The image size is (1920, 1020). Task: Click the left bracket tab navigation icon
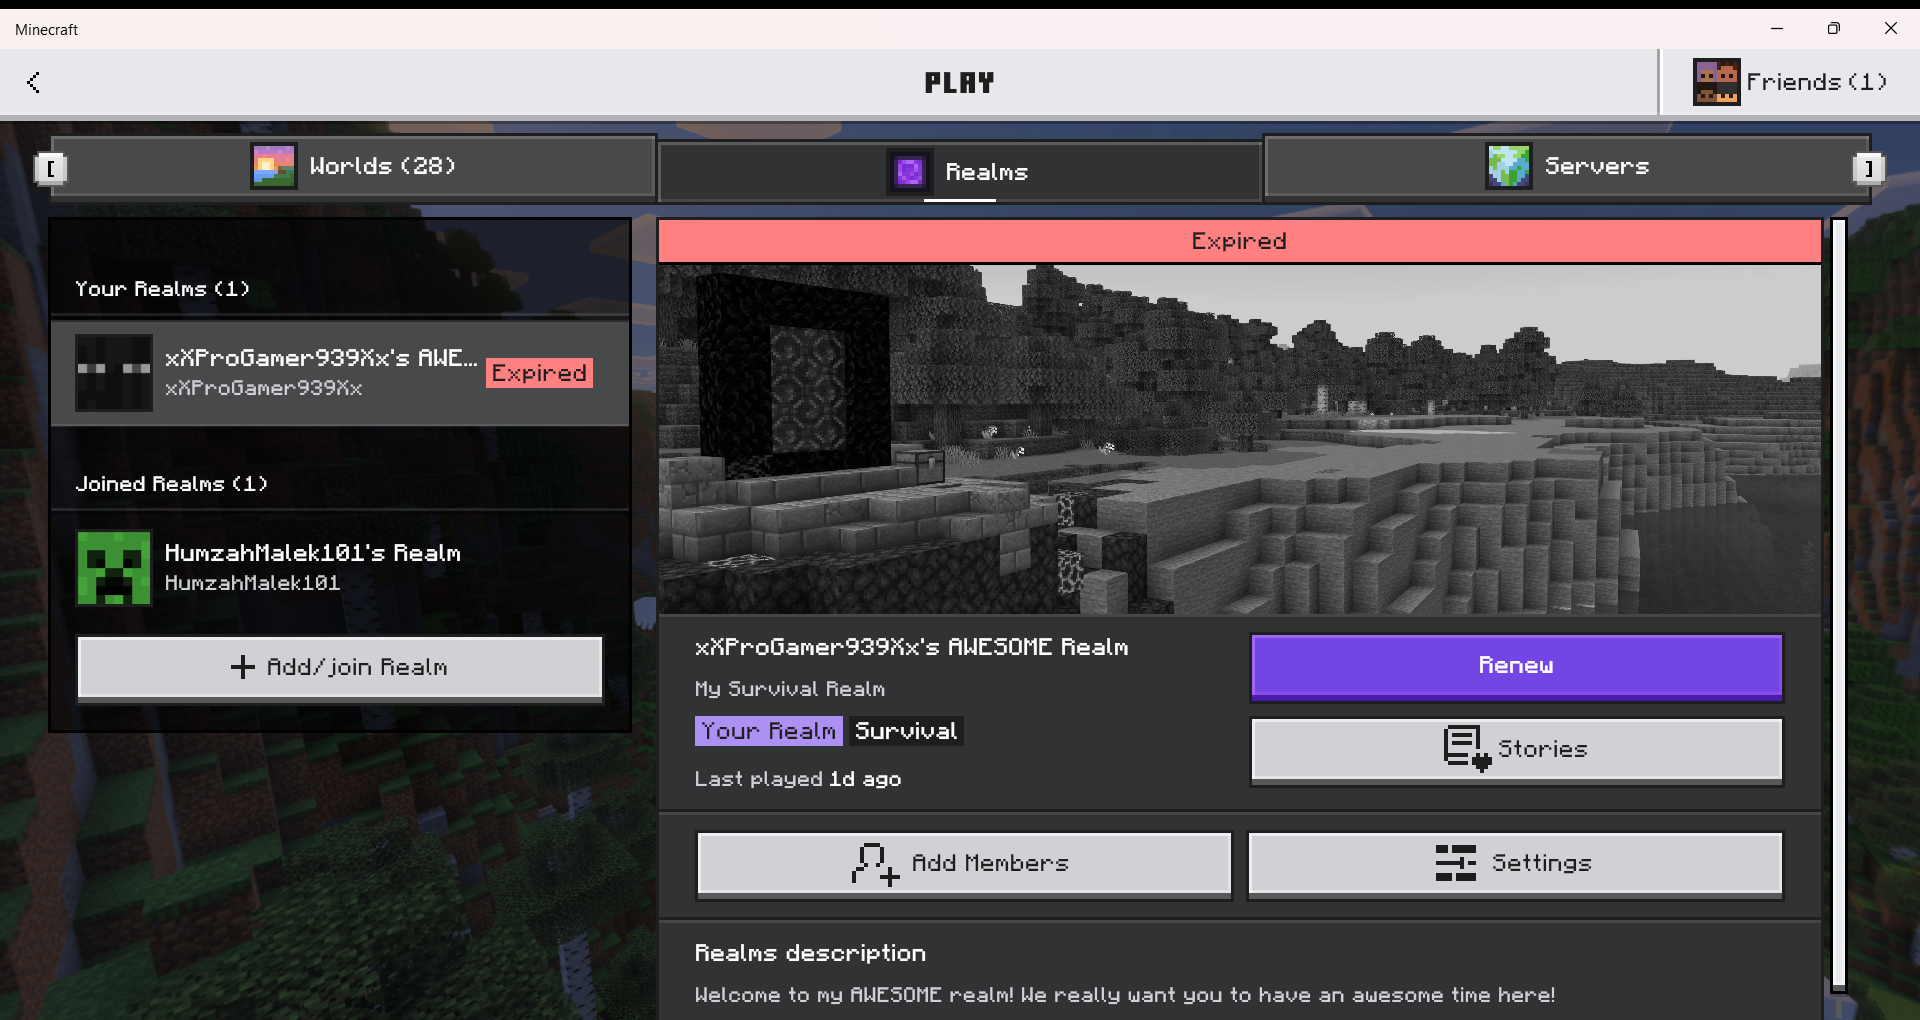[x=50, y=168]
